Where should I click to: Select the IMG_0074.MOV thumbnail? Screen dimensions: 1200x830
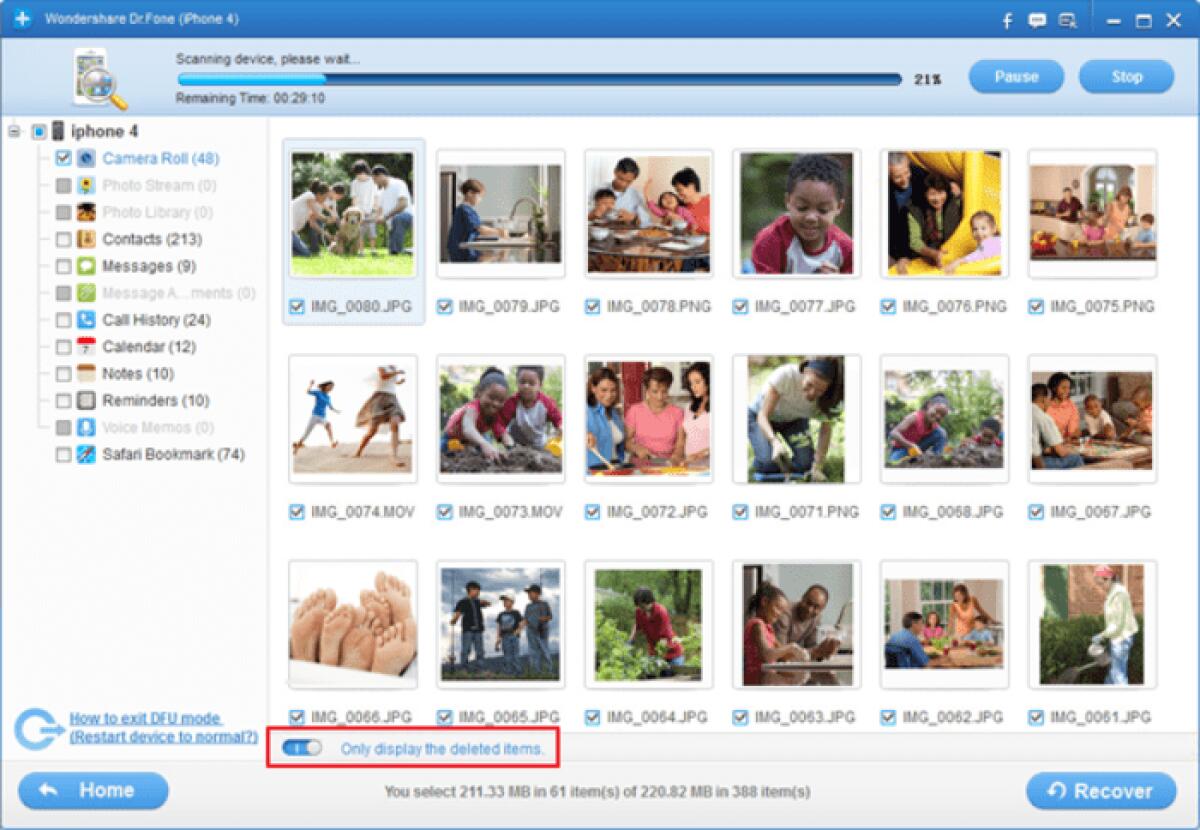tap(351, 418)
